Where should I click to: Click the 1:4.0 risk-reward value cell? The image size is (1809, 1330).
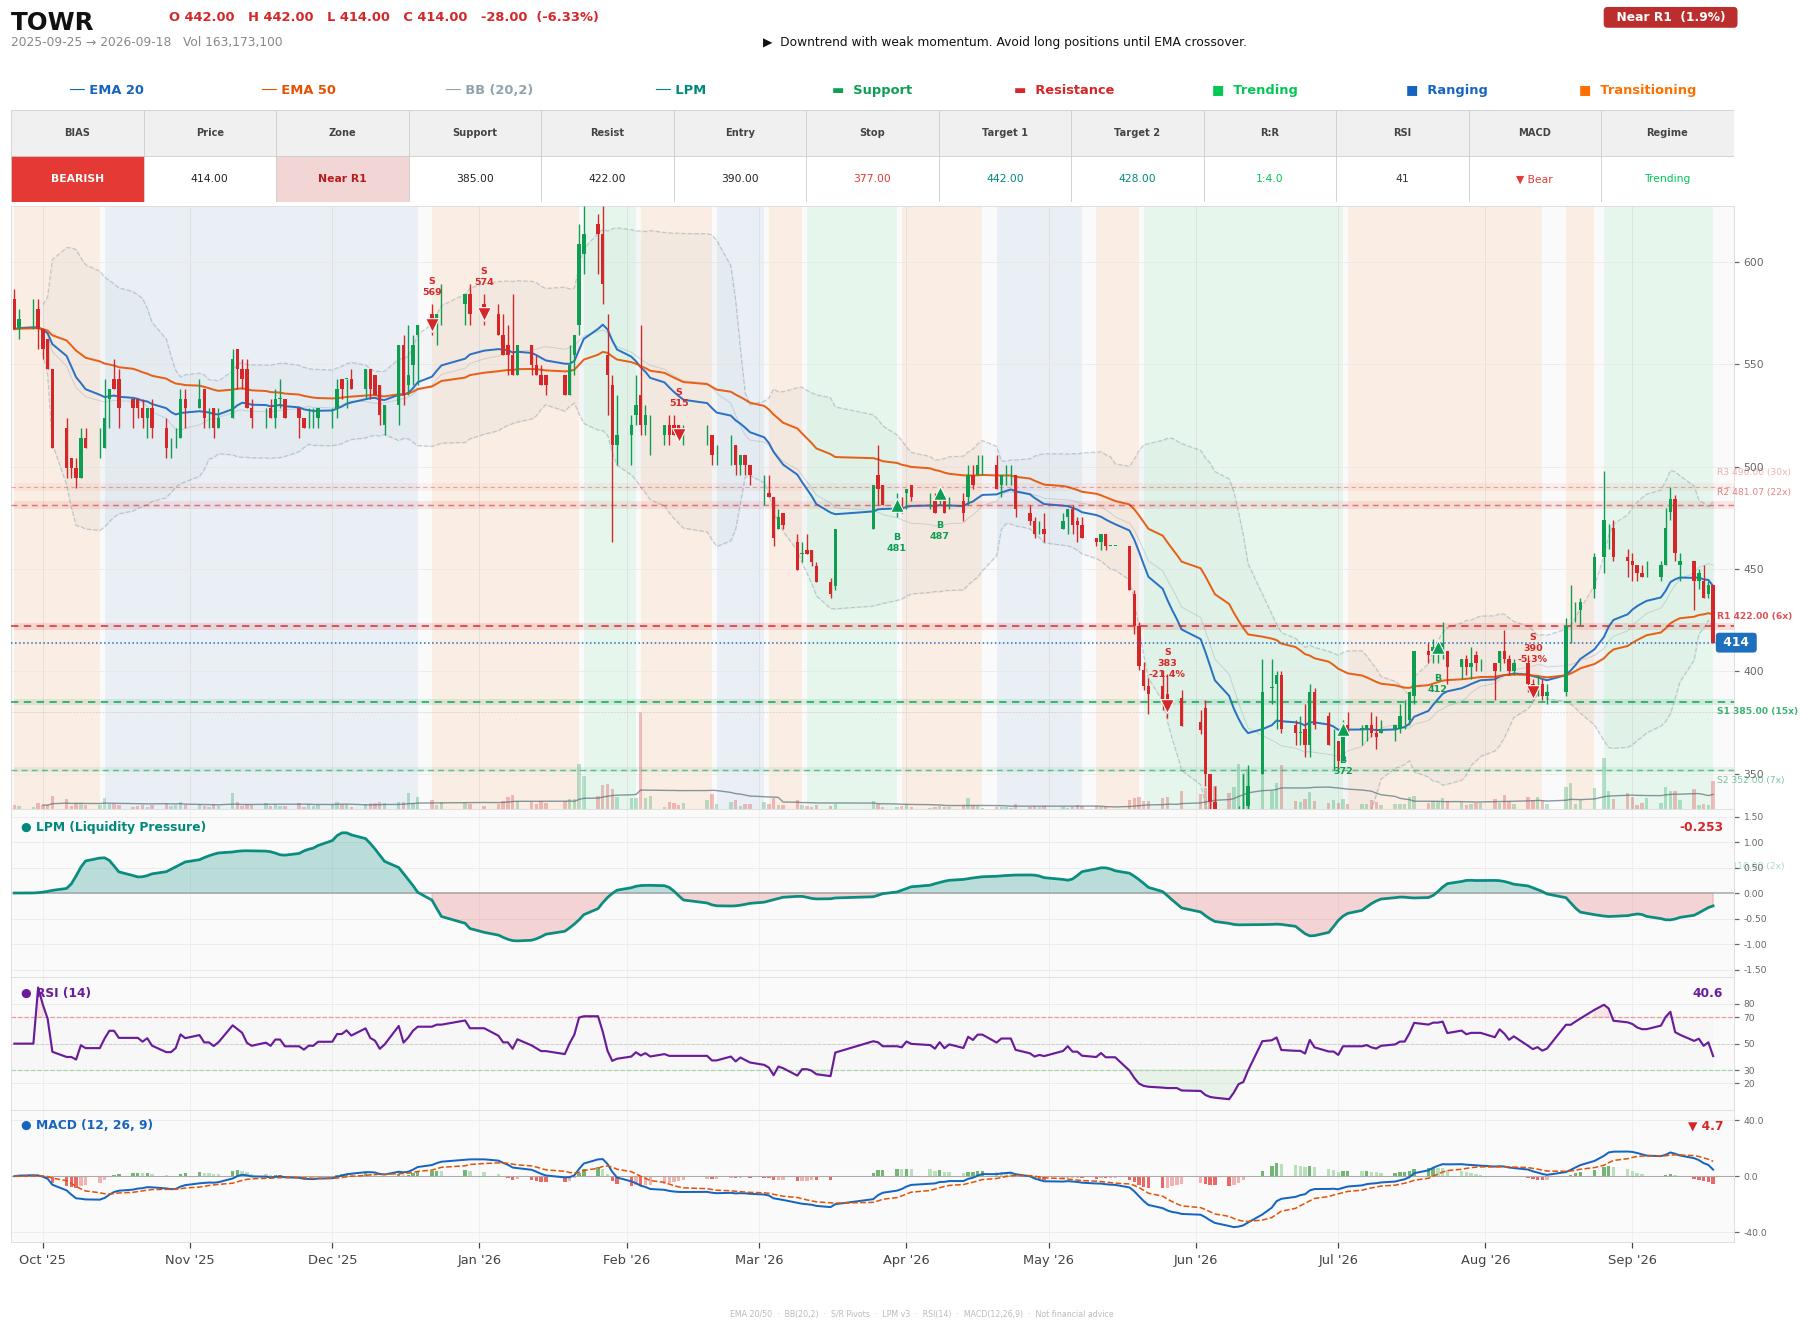[1270, 179]
